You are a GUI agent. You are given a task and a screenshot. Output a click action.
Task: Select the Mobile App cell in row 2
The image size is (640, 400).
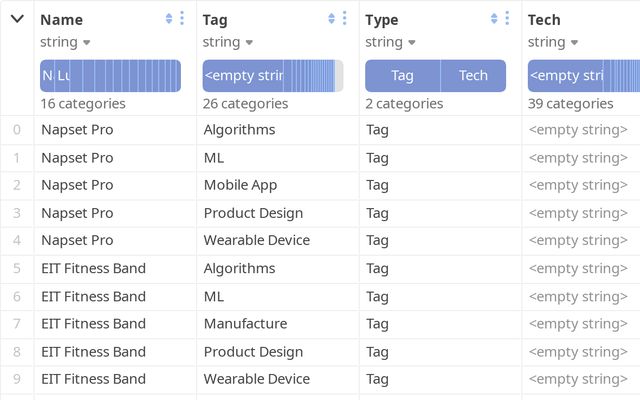tap(240, 185)
